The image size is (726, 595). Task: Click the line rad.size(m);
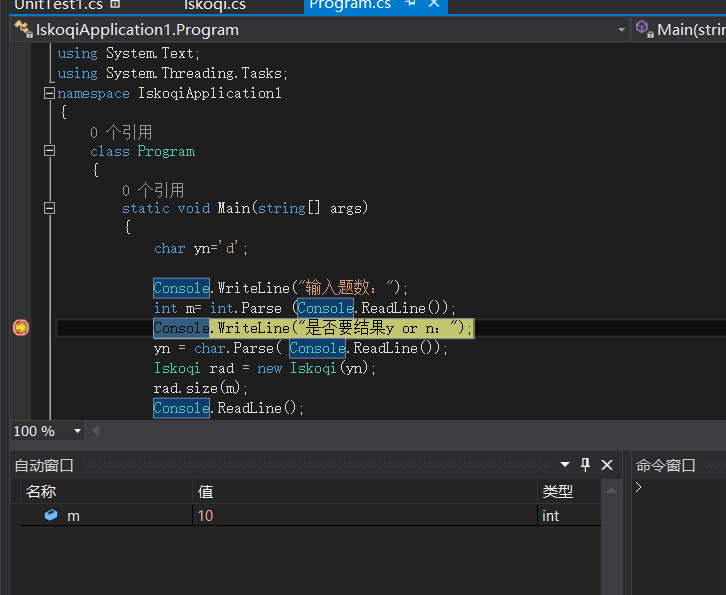click(x=200, y=388)
